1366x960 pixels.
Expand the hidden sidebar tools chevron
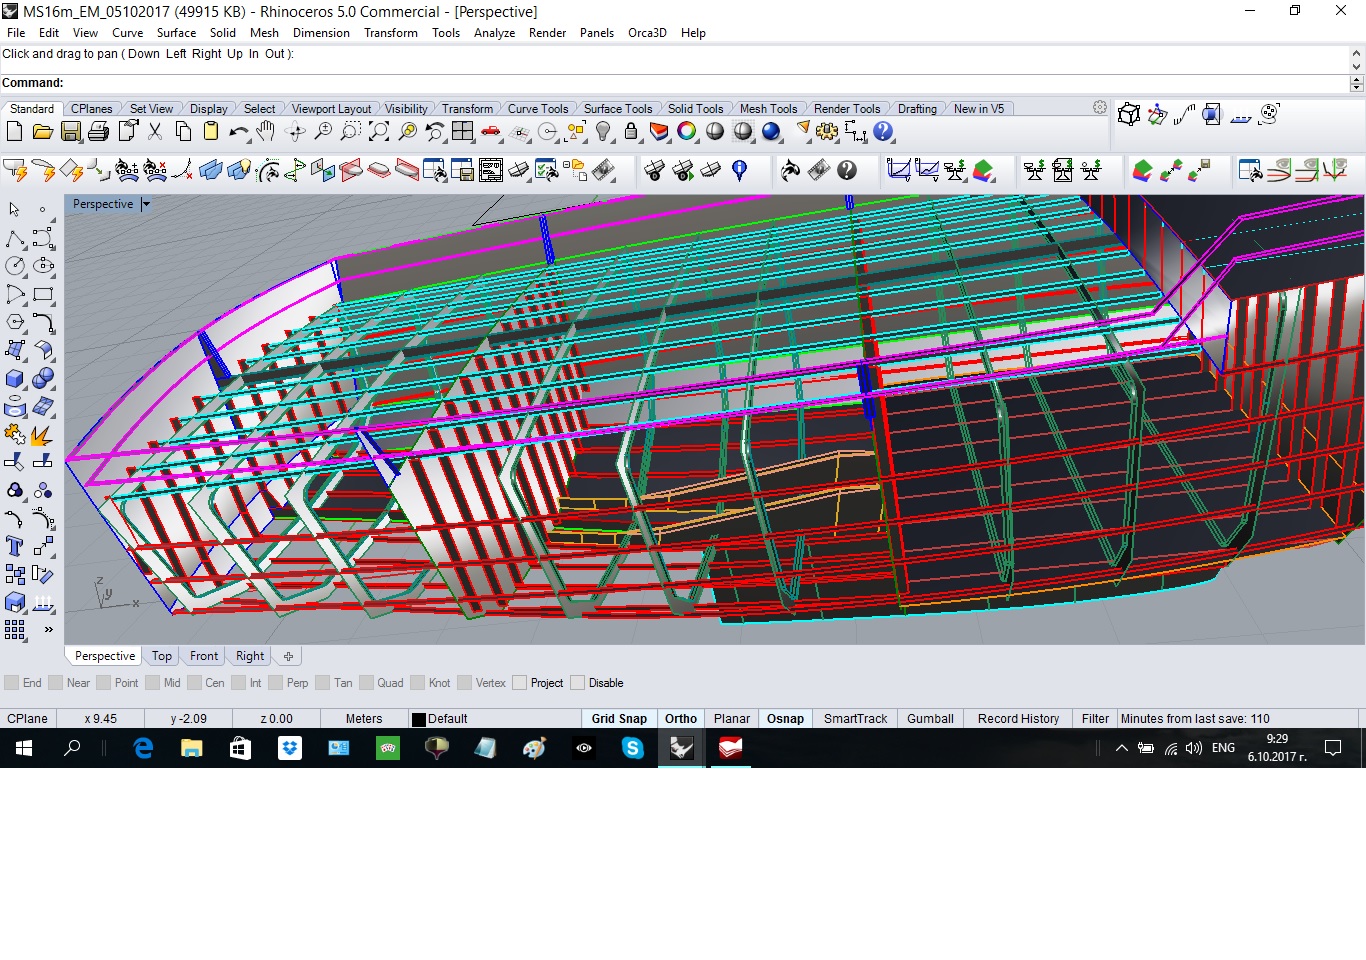coord(48,630)
